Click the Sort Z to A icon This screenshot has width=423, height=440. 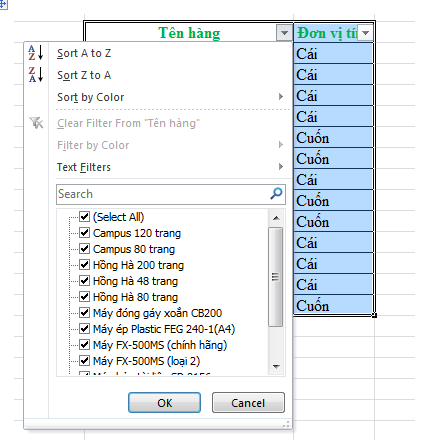[36, 75]
